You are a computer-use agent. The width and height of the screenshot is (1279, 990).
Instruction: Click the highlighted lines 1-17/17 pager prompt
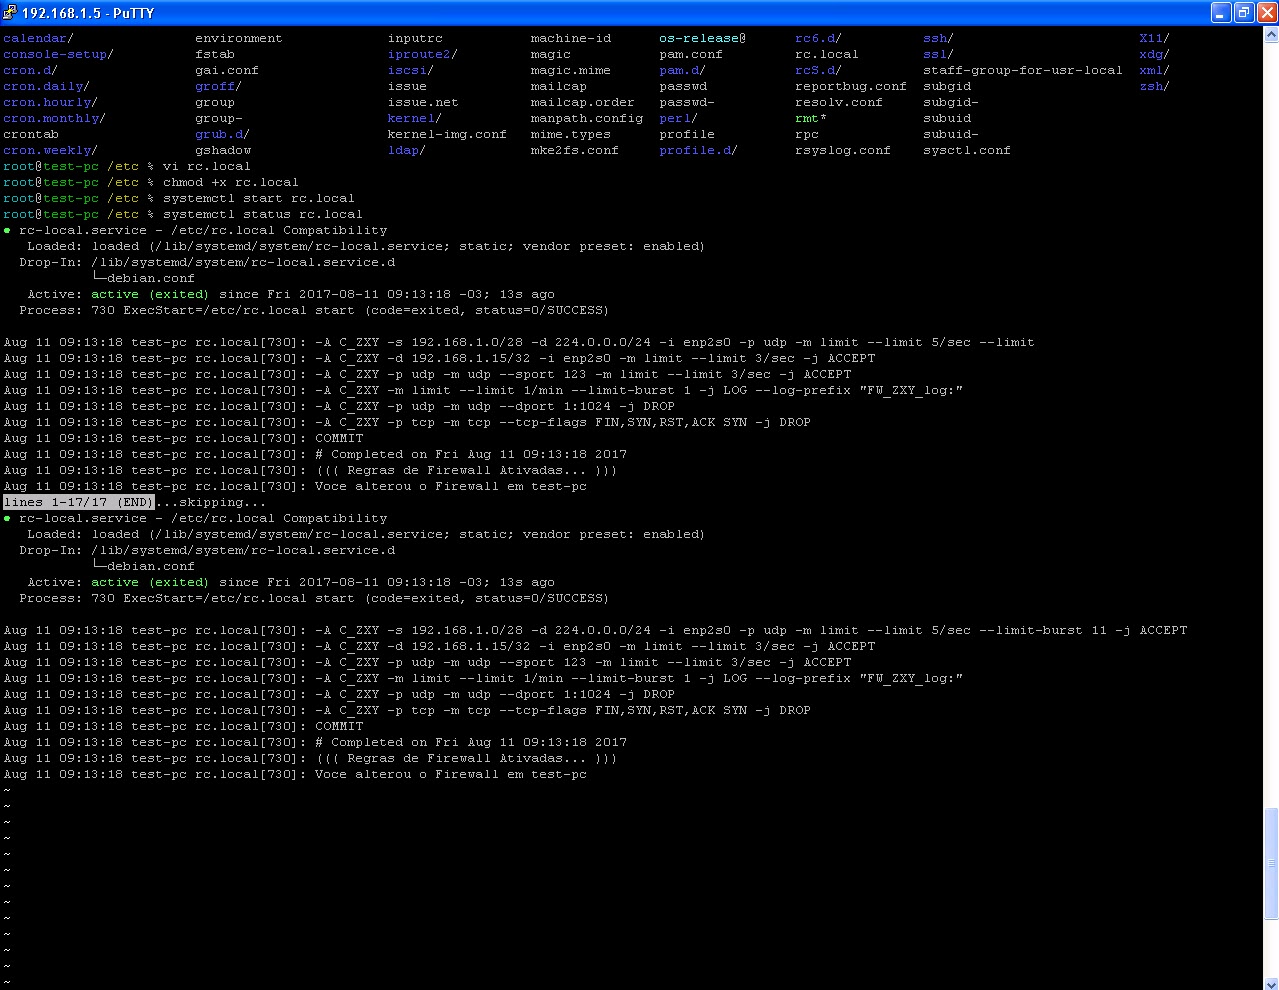coord(77,502)
